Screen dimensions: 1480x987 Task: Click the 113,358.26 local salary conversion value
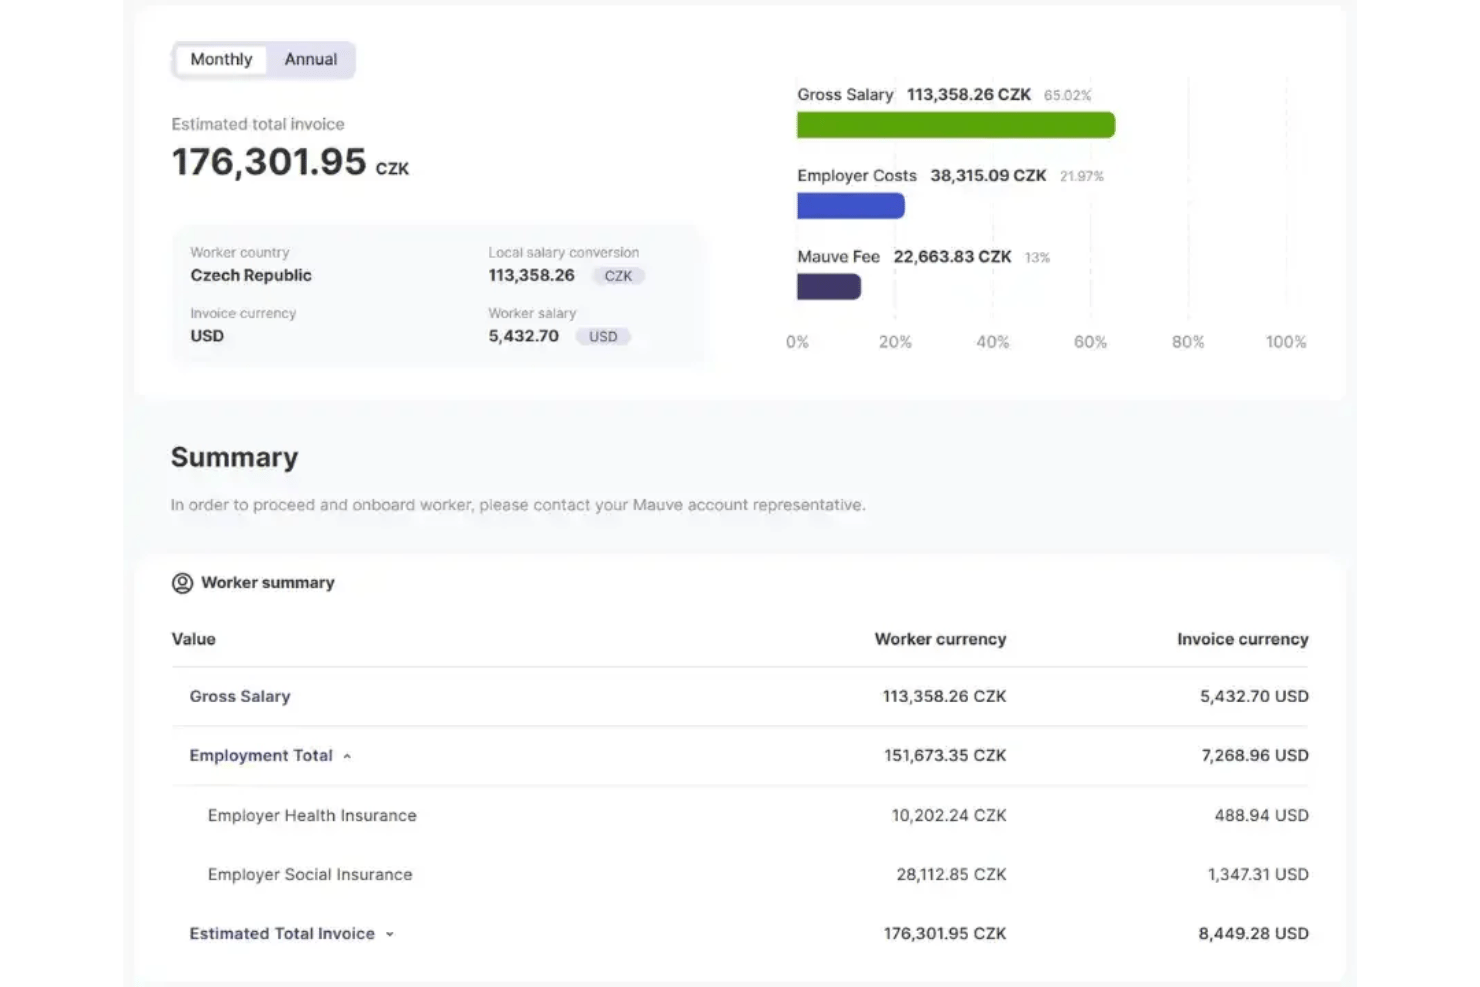click(531, 275)
